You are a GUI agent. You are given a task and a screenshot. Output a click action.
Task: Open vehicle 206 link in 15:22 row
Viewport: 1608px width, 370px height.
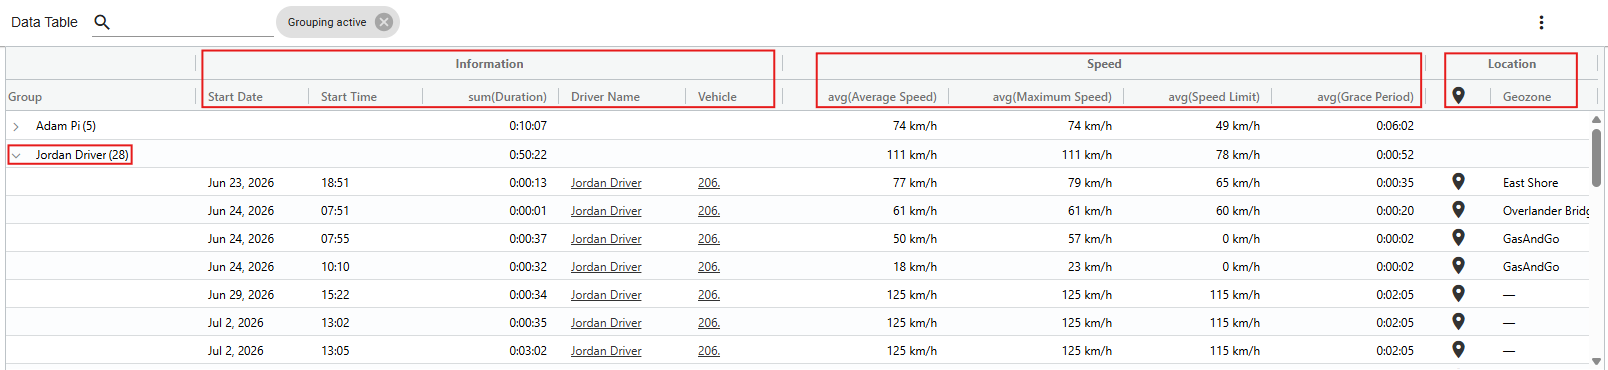click(x=709, y=295)
